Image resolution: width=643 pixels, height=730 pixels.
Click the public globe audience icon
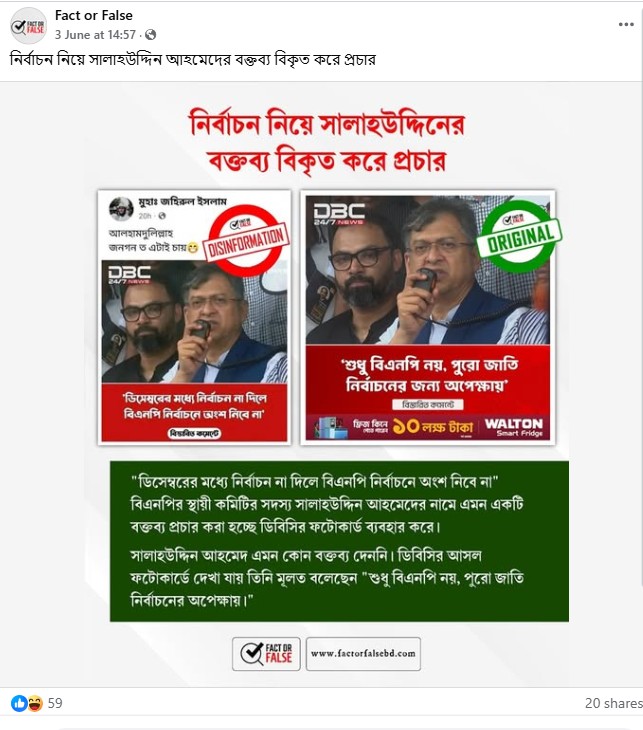point(150,35)
